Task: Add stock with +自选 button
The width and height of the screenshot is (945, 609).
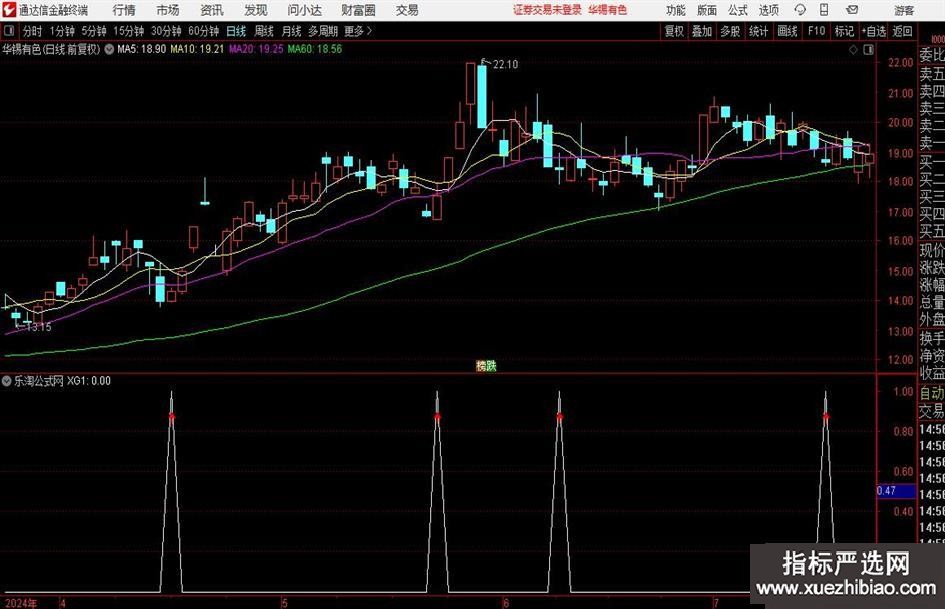Action: (873, 31)
